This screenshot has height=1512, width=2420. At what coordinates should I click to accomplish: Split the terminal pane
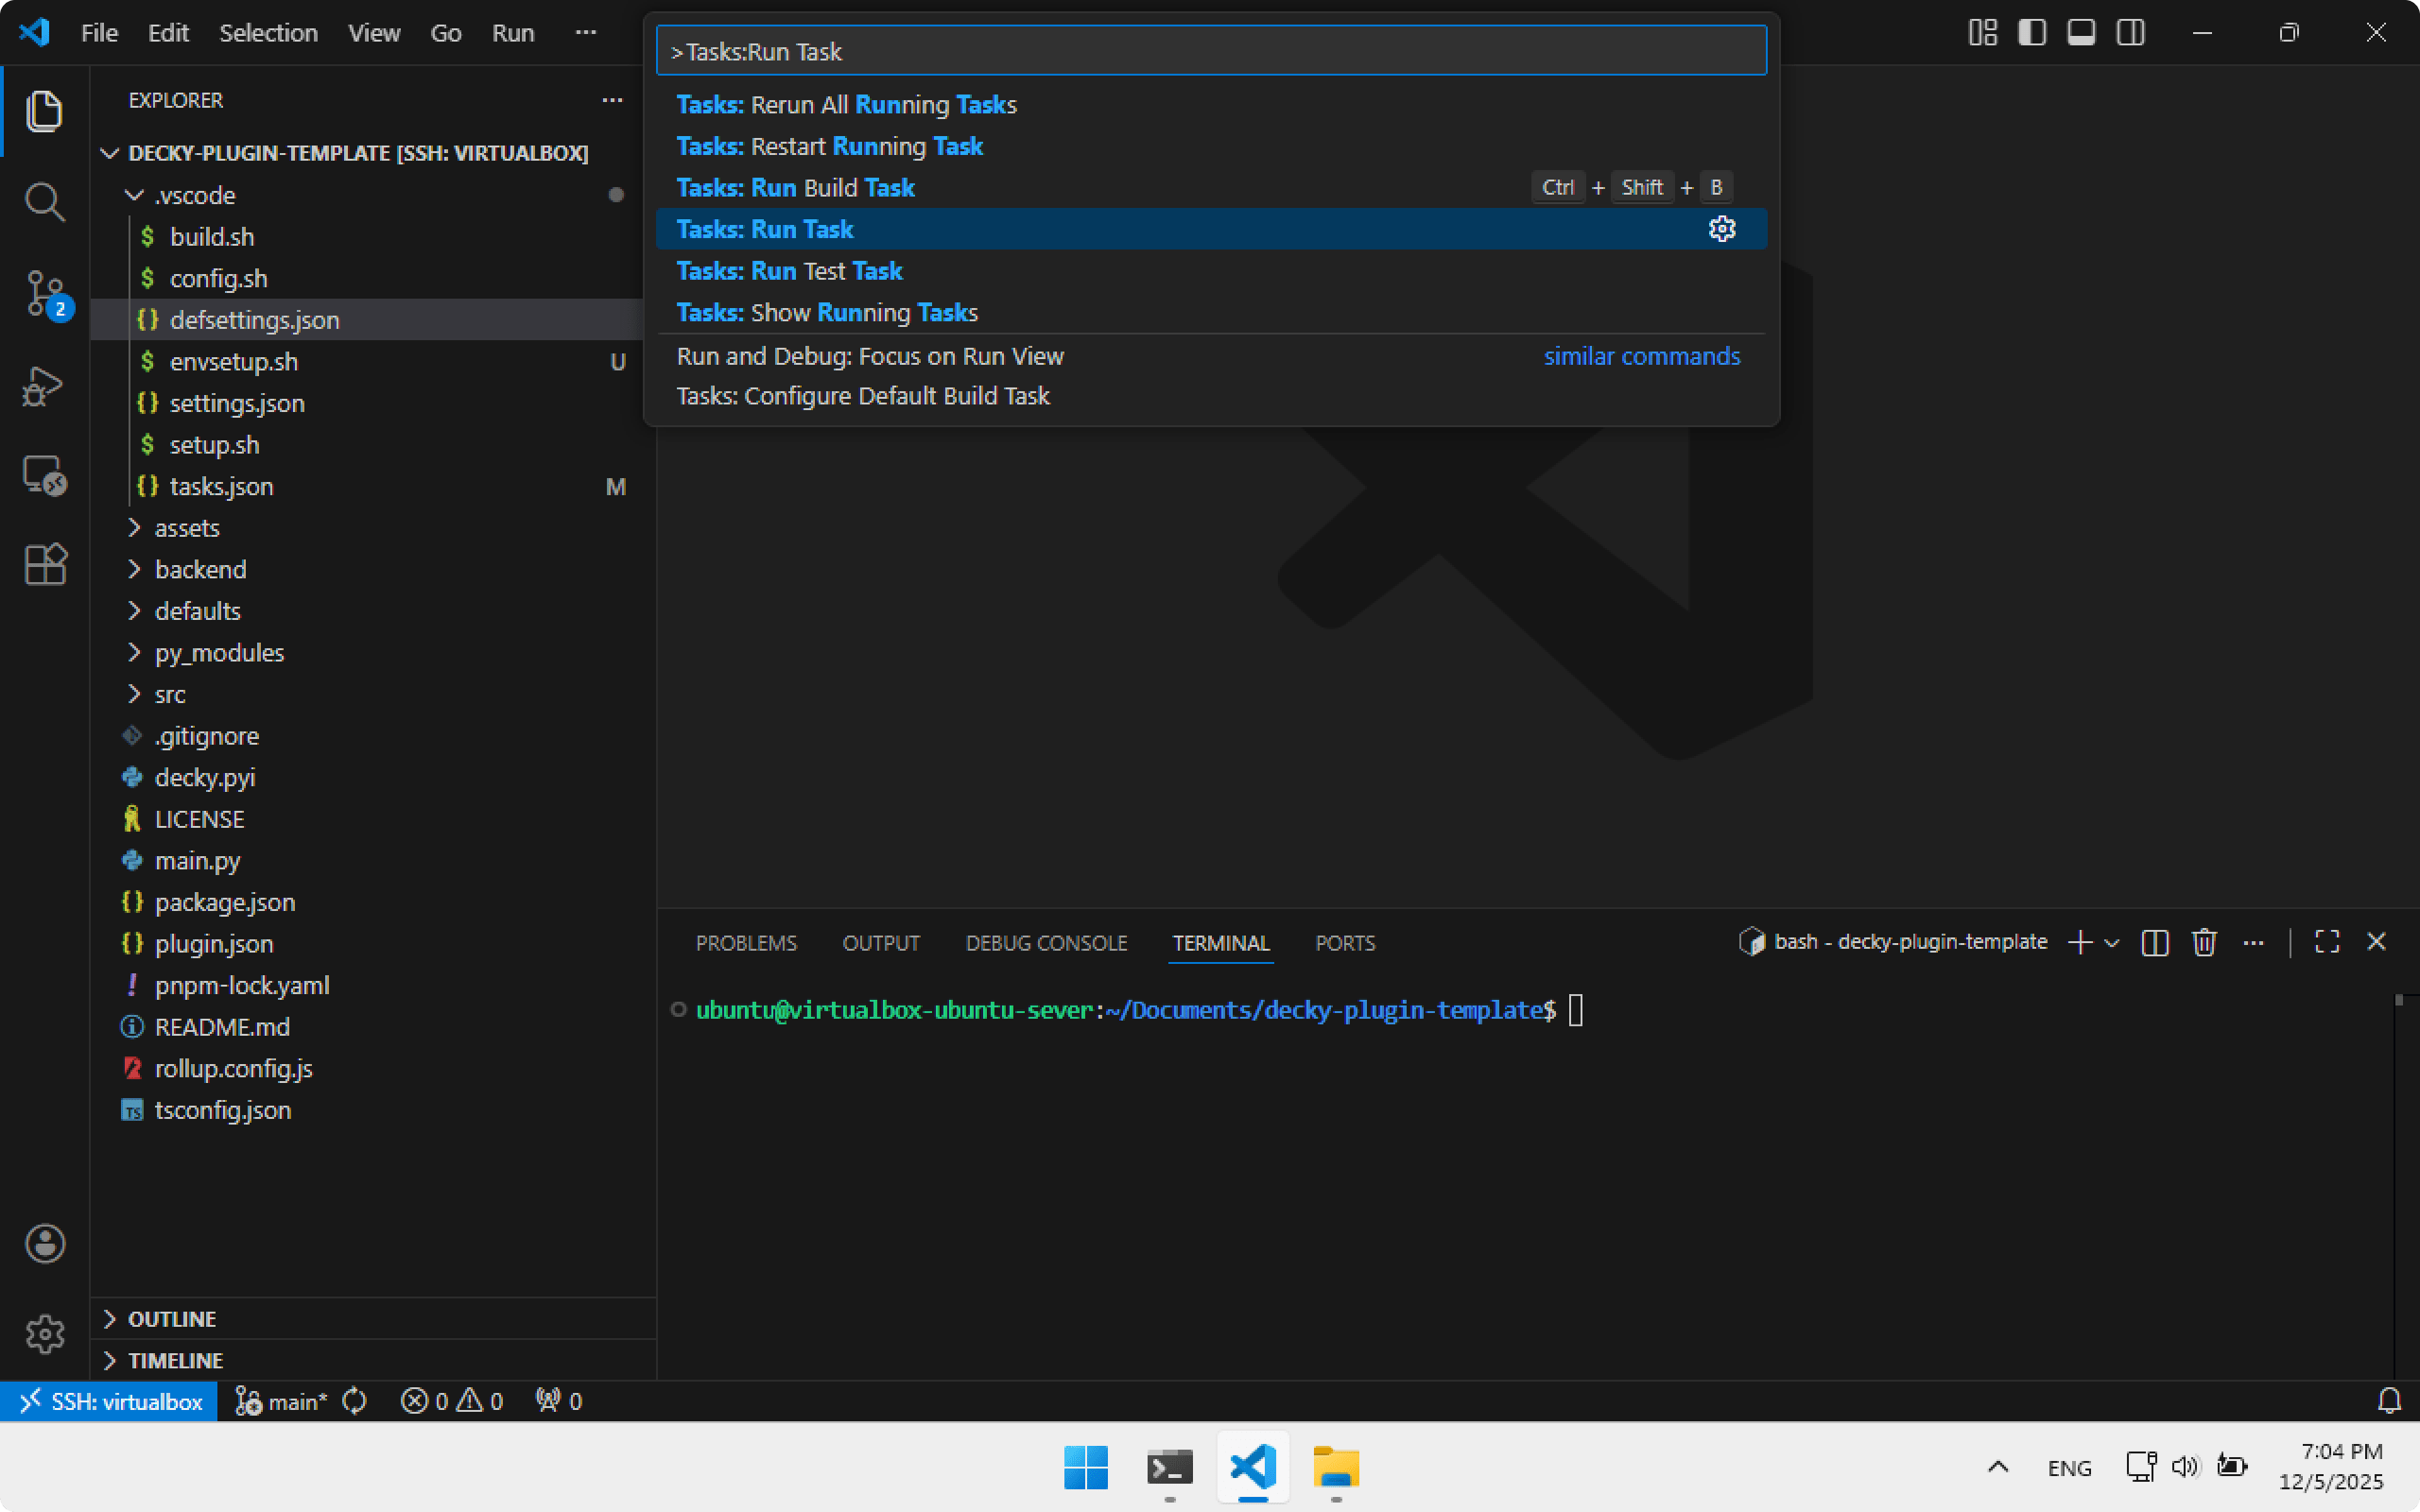(x=2155, y=942)
